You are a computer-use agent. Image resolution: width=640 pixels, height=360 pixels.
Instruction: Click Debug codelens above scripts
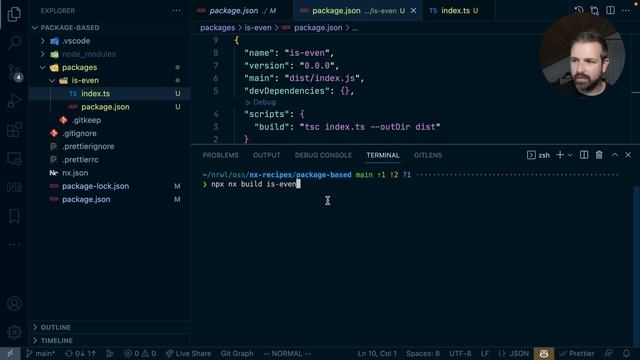[261, 102]
